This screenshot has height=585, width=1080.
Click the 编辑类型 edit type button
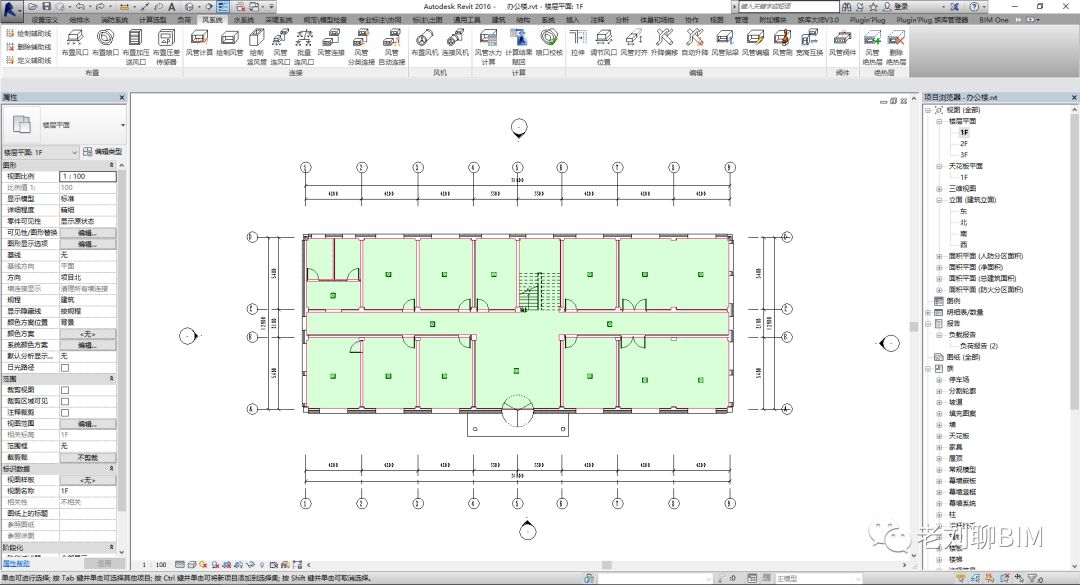103,152
